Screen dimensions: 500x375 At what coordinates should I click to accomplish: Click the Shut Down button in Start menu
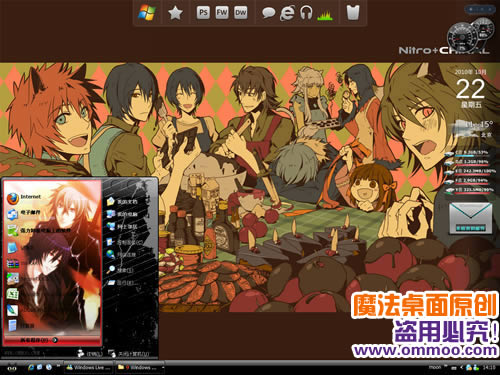tap(129, 354)
